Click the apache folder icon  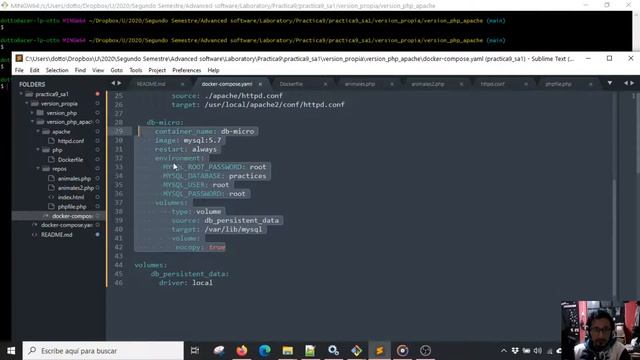click(46, 132)
